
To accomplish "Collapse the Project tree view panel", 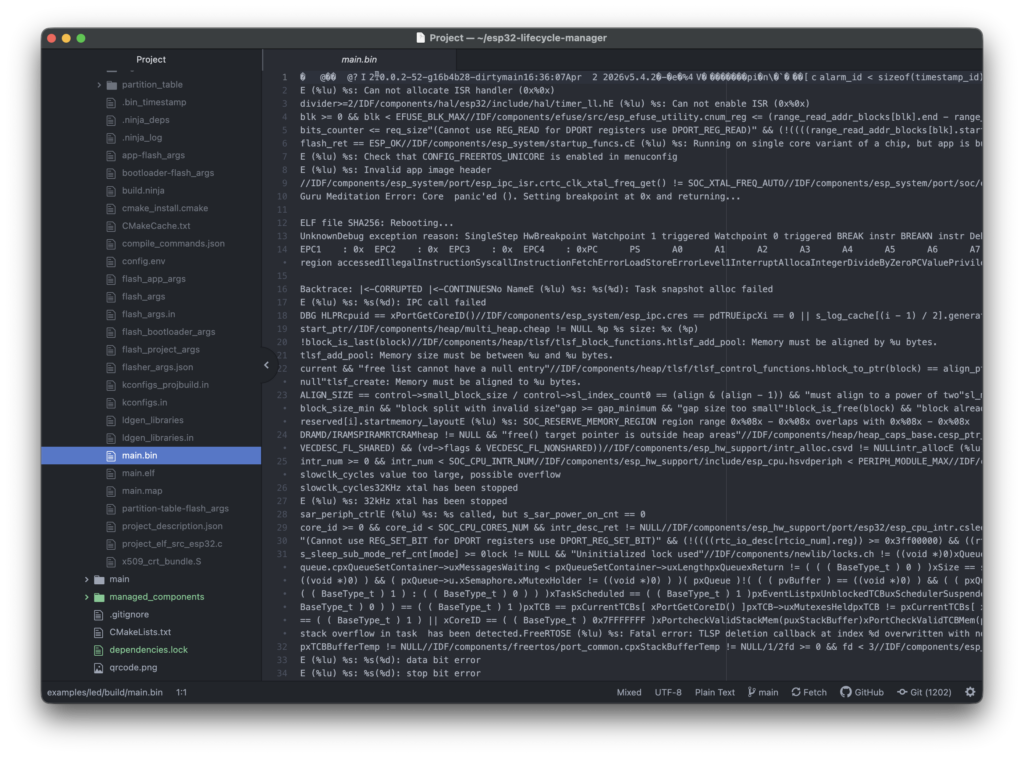I will [x=266, y=365].
